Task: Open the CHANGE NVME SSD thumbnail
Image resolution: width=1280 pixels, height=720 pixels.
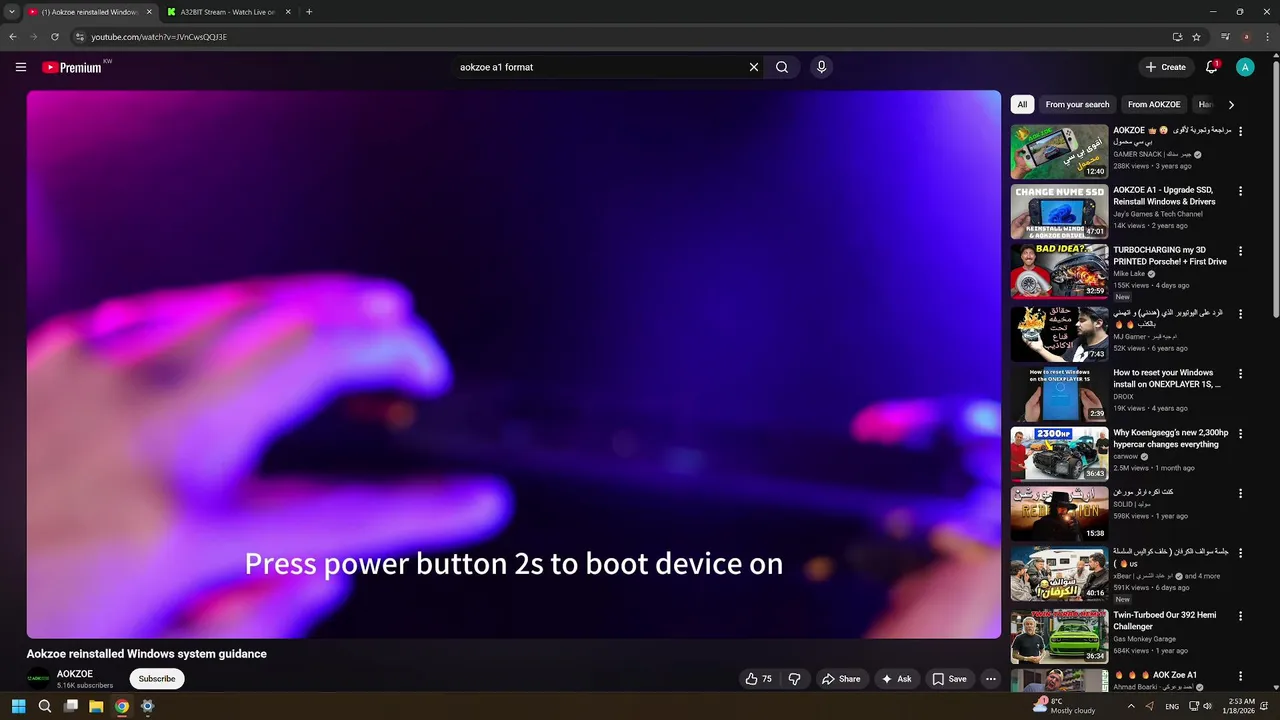Action: tap(1059, 211)
